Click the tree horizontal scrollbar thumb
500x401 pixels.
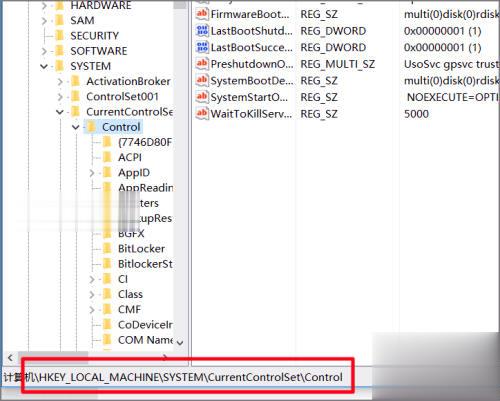53,358
